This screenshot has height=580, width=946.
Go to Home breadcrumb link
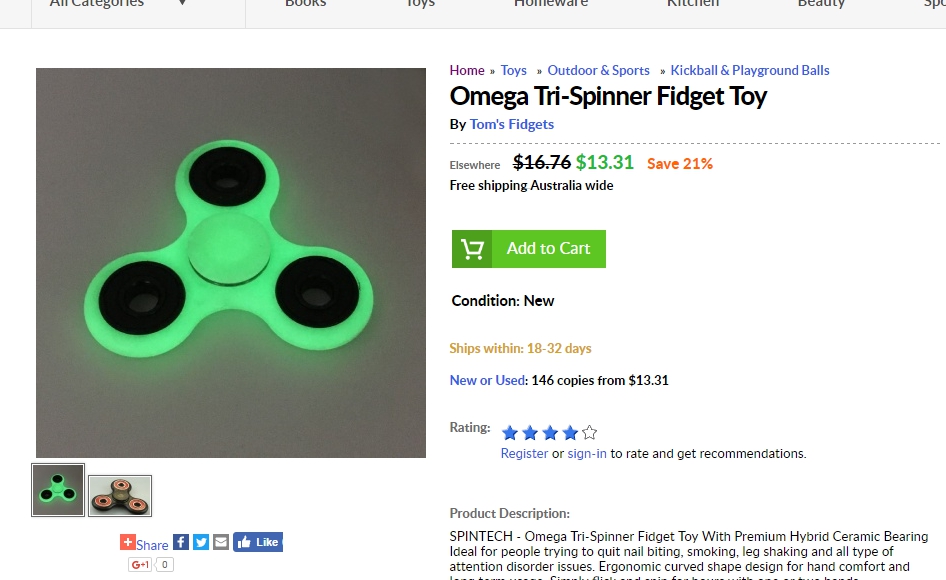[x=467, y=70]
